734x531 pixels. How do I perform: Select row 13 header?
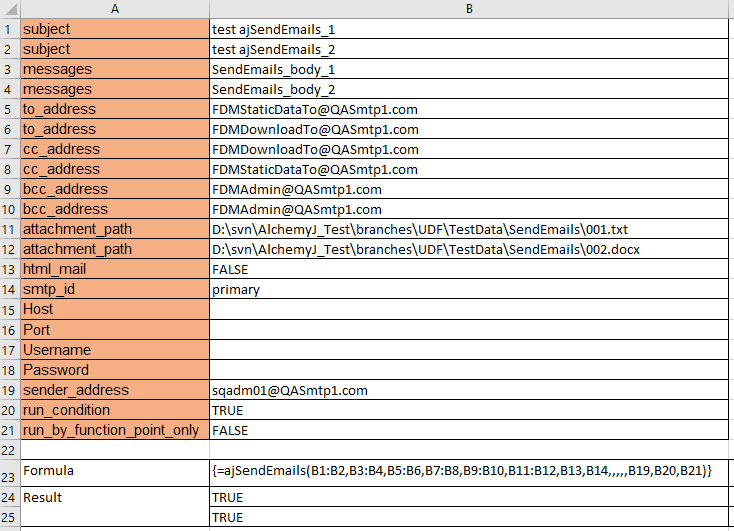[9, 270]
